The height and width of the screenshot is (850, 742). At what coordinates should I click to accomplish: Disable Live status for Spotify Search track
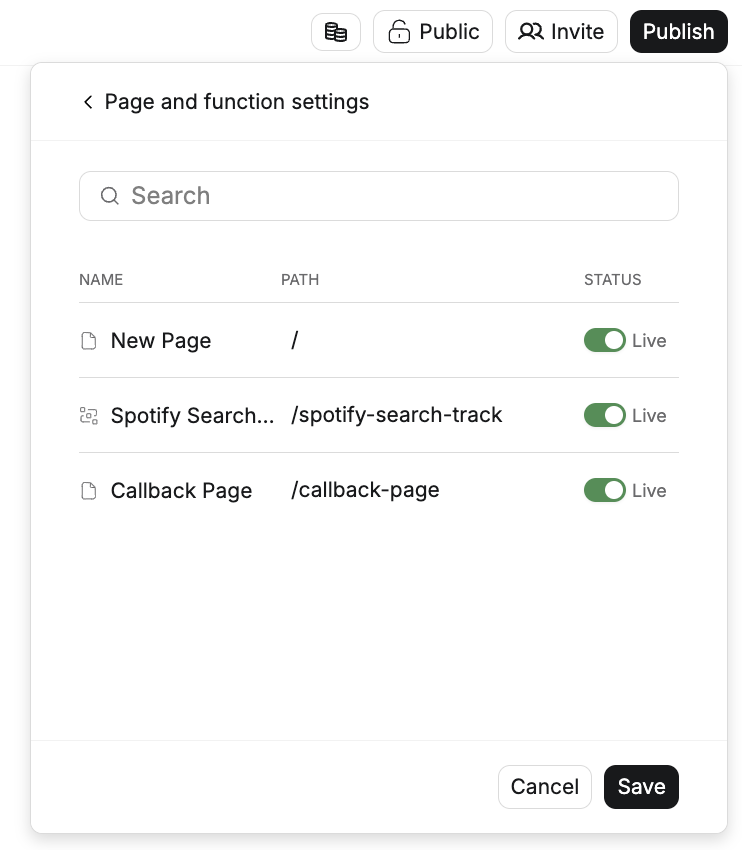(x=605, y=415)
